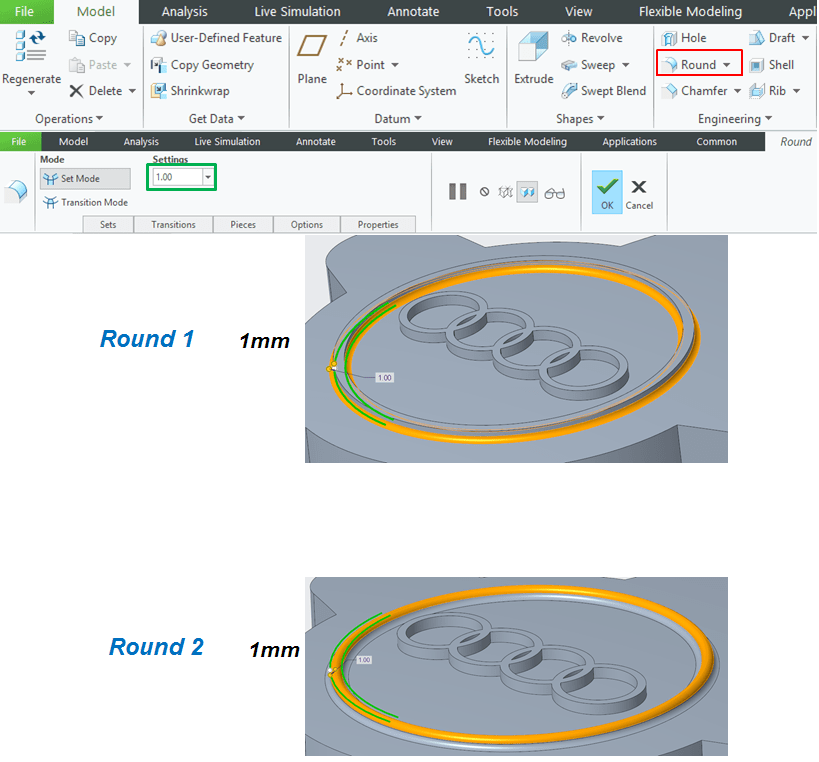
Task: Open the Flexible Modeling ribbon tab
Action: (x=690, y=12)
